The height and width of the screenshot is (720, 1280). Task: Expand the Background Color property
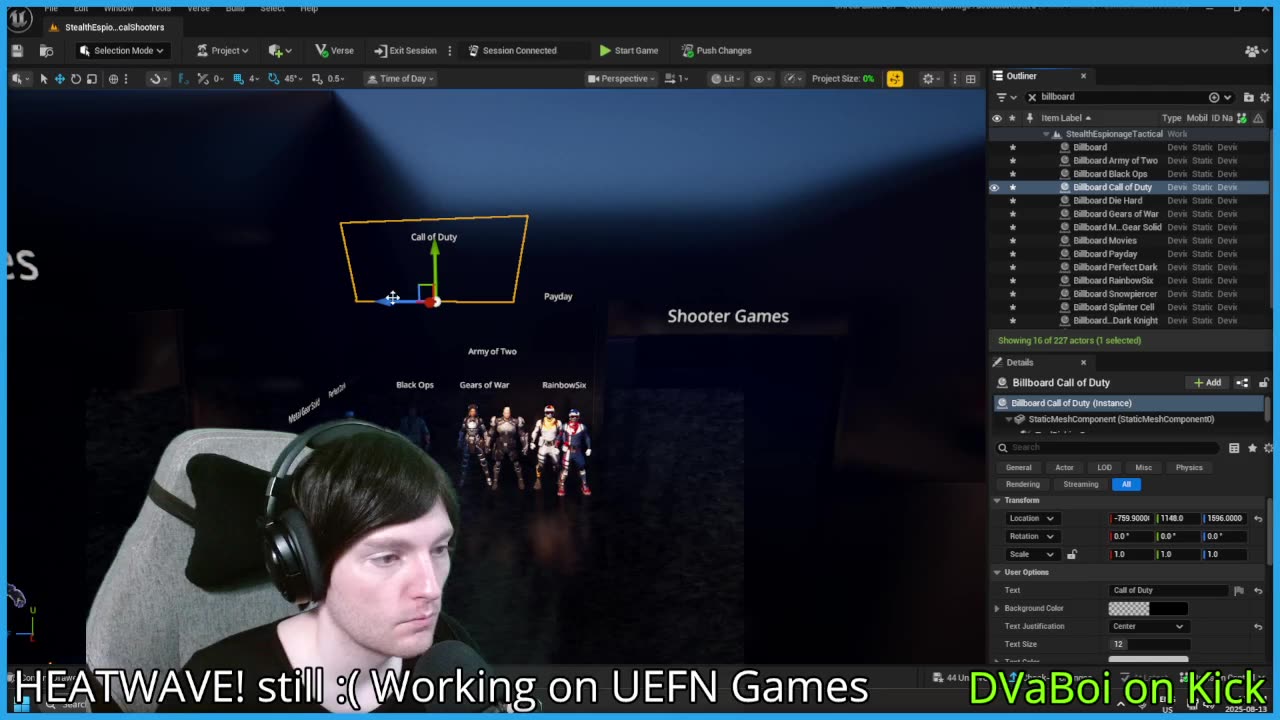coord(996,608)
